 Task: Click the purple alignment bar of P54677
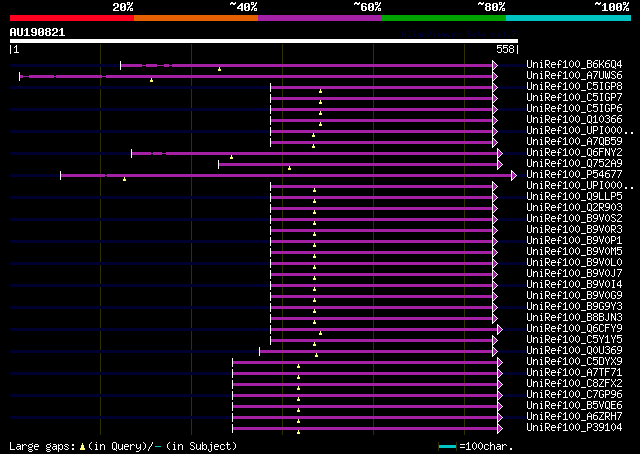286,176
